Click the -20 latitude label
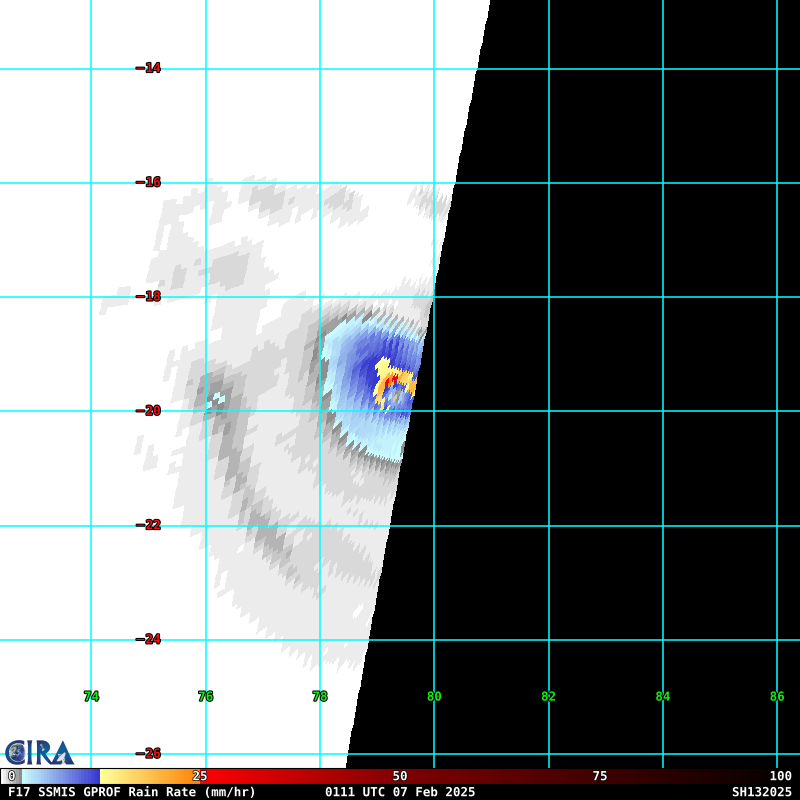Screen dimensions: 800x800 [148, 411]
